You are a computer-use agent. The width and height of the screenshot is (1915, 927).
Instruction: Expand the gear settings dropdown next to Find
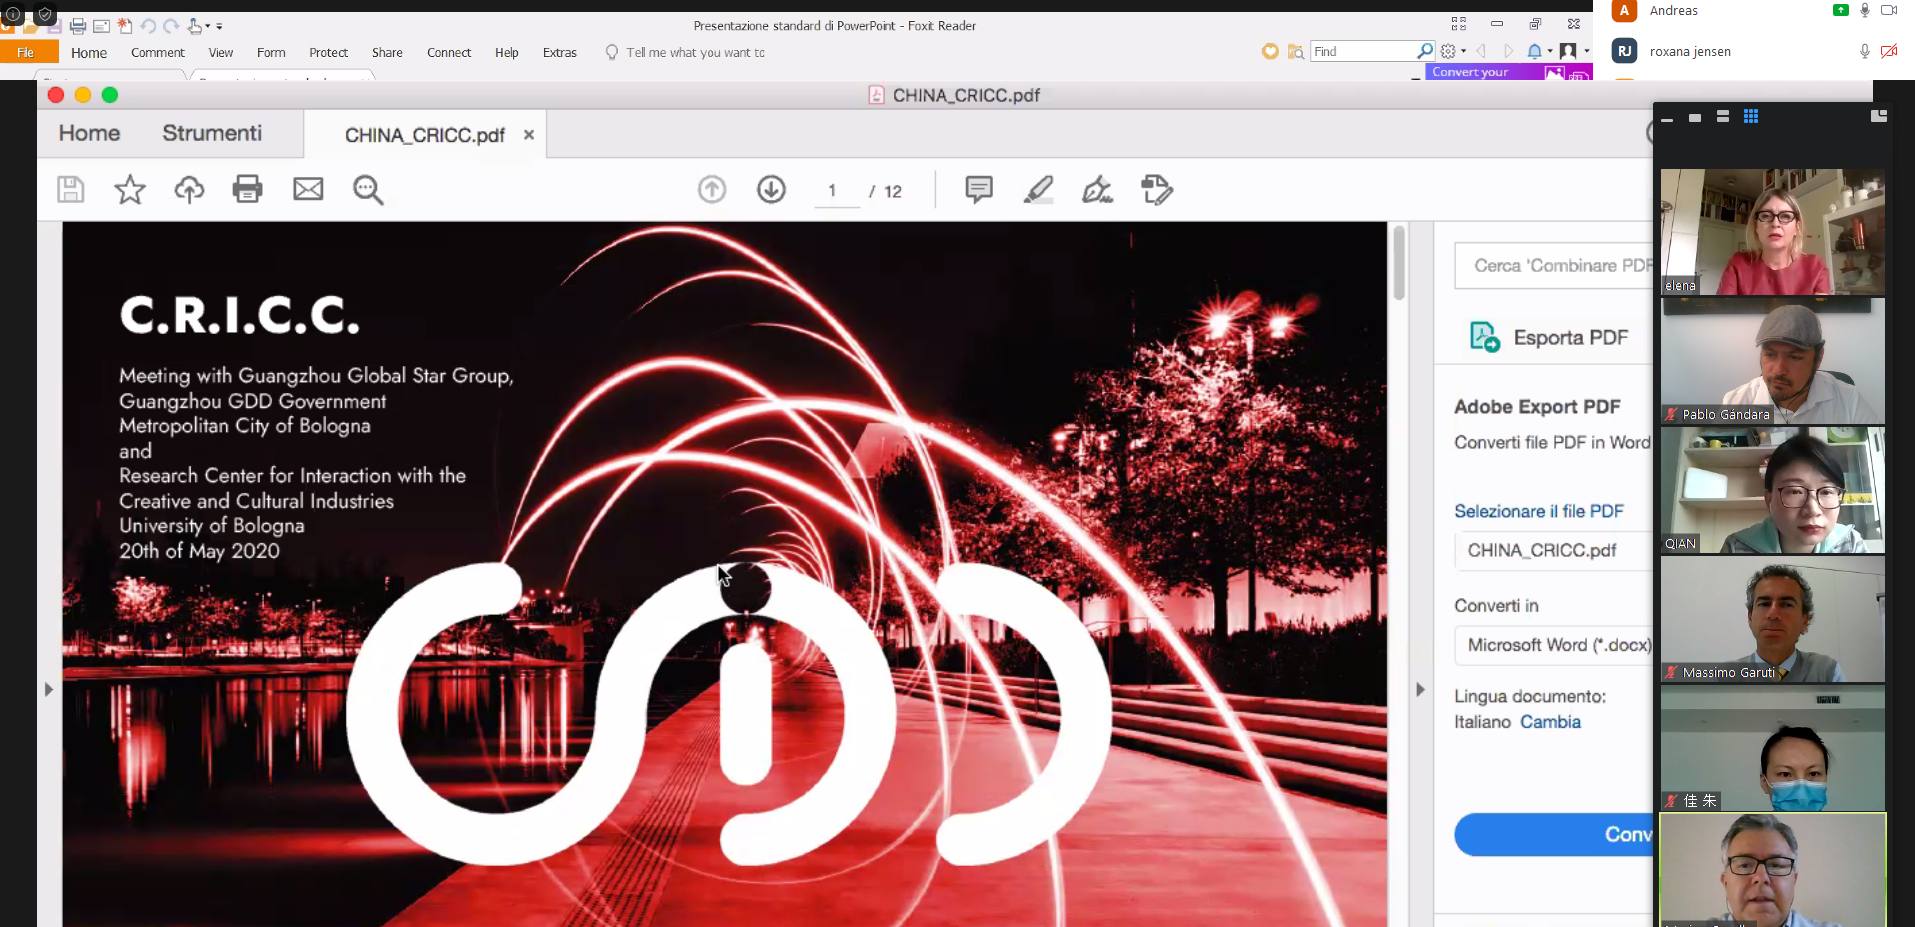1453,51
